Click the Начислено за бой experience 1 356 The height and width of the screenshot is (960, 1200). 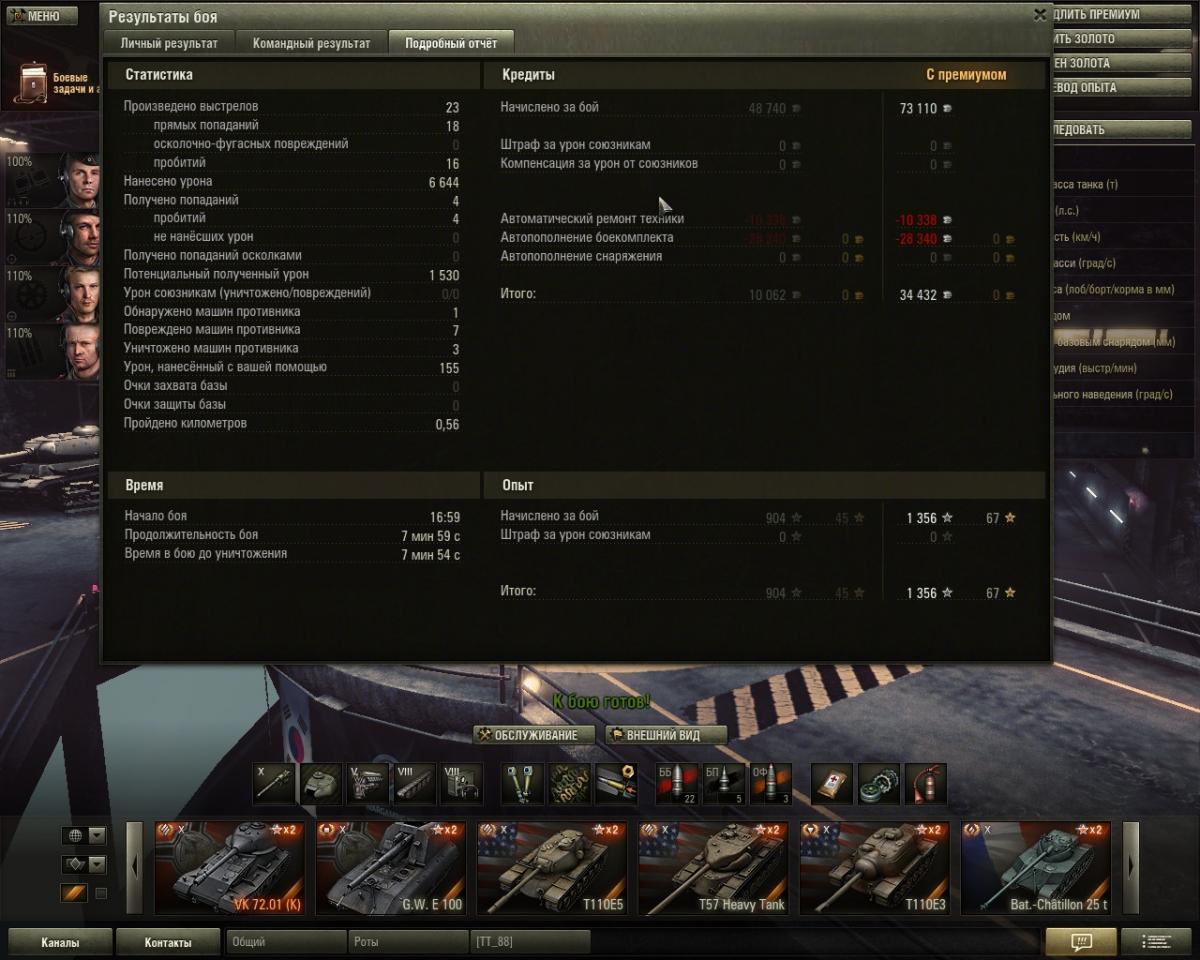point(922,518)
